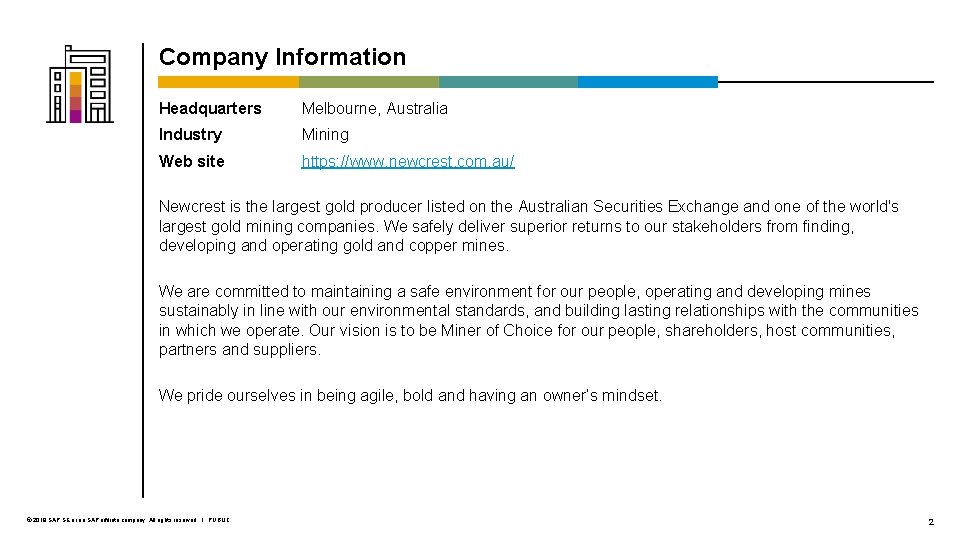Click the thin black line after color bar
Screen dimensions: 960x540
pos(826,81)
